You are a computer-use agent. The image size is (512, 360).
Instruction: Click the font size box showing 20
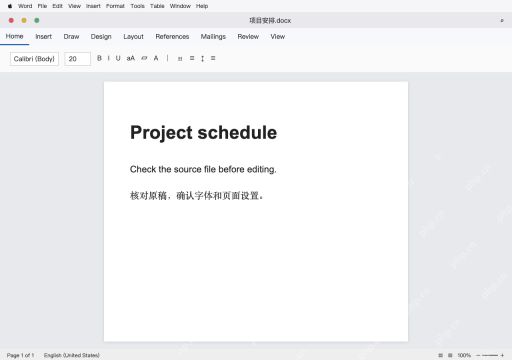tap(78, 59)
